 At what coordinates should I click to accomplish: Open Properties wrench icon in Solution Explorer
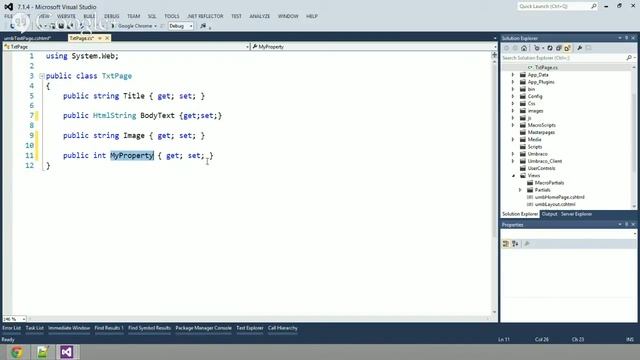point(580,48)
